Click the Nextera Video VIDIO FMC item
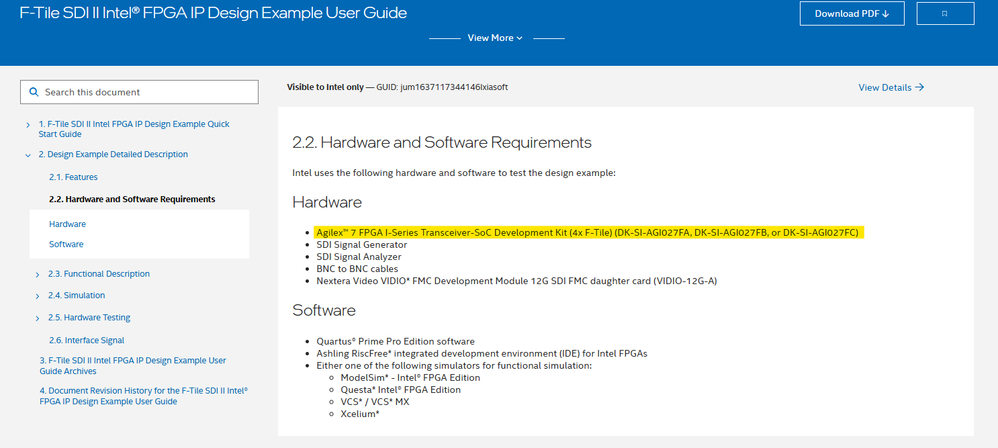Screen dimensions: 998x448 click(x=516, y=281)
